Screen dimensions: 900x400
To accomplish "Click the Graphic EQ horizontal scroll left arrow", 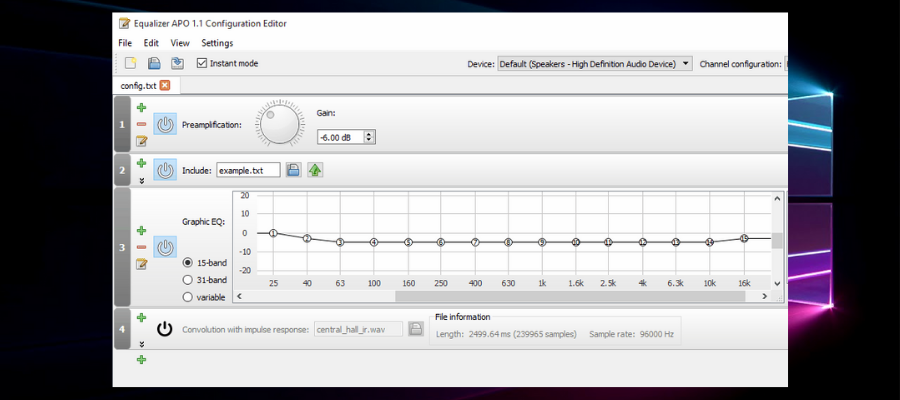I will tap(239, 296).
